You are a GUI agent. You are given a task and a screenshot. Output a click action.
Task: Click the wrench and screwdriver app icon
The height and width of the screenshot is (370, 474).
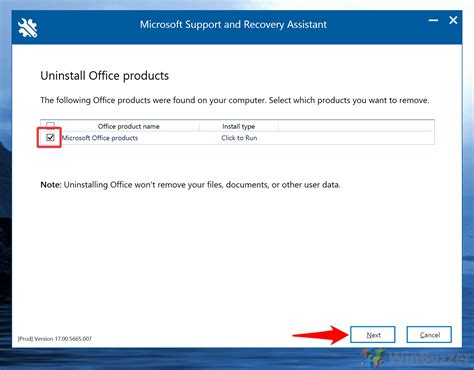pyautogui.click(x=28, y=28)
